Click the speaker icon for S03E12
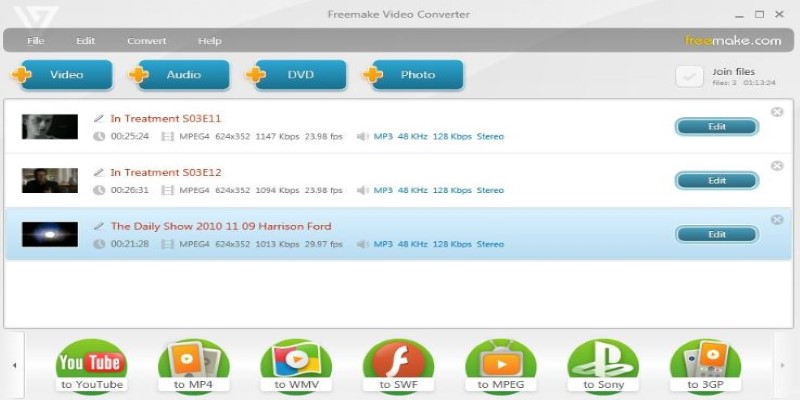The image size is (800, 400). tap(363, 190)
